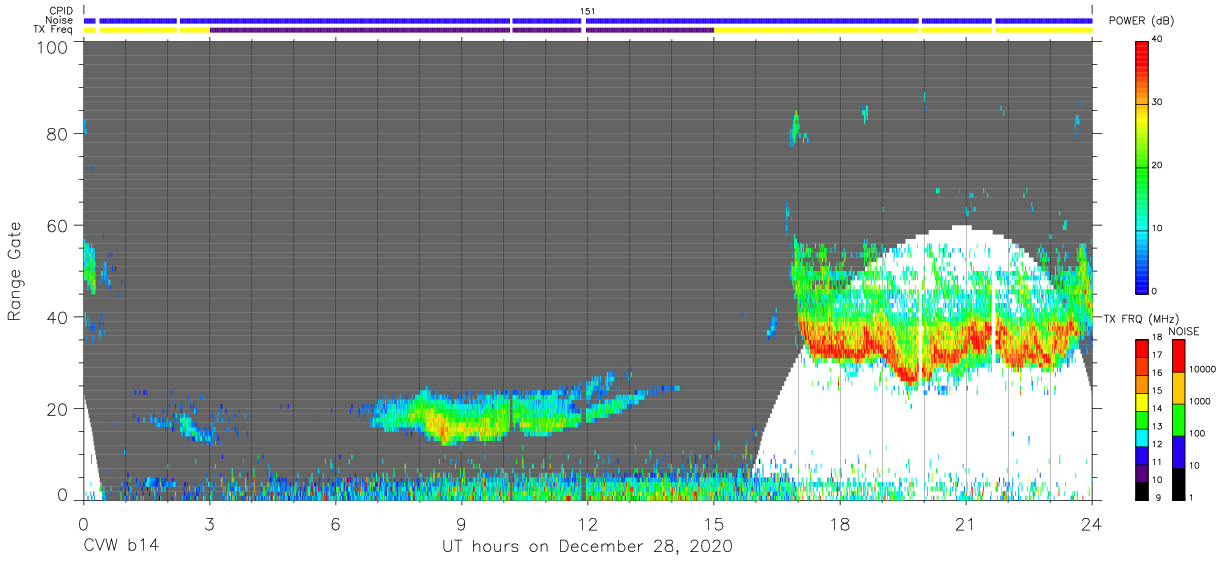
Task: Click the 40 range gate tick label
Action: 57,317
